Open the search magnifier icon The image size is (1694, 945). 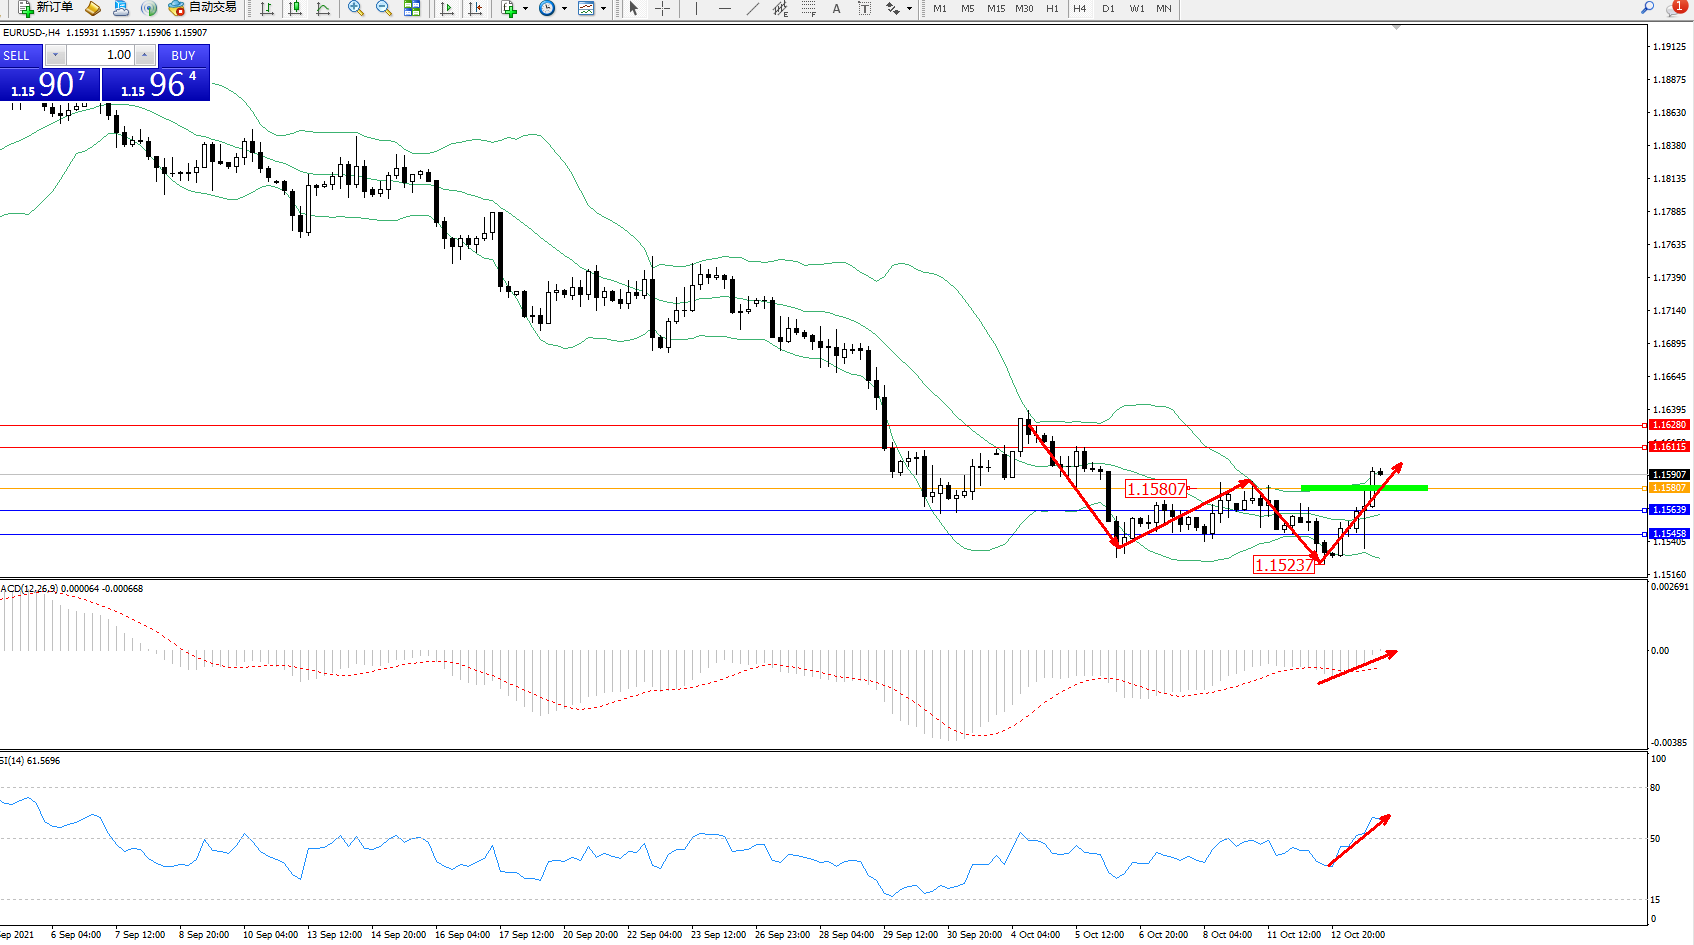point(1647,8)
